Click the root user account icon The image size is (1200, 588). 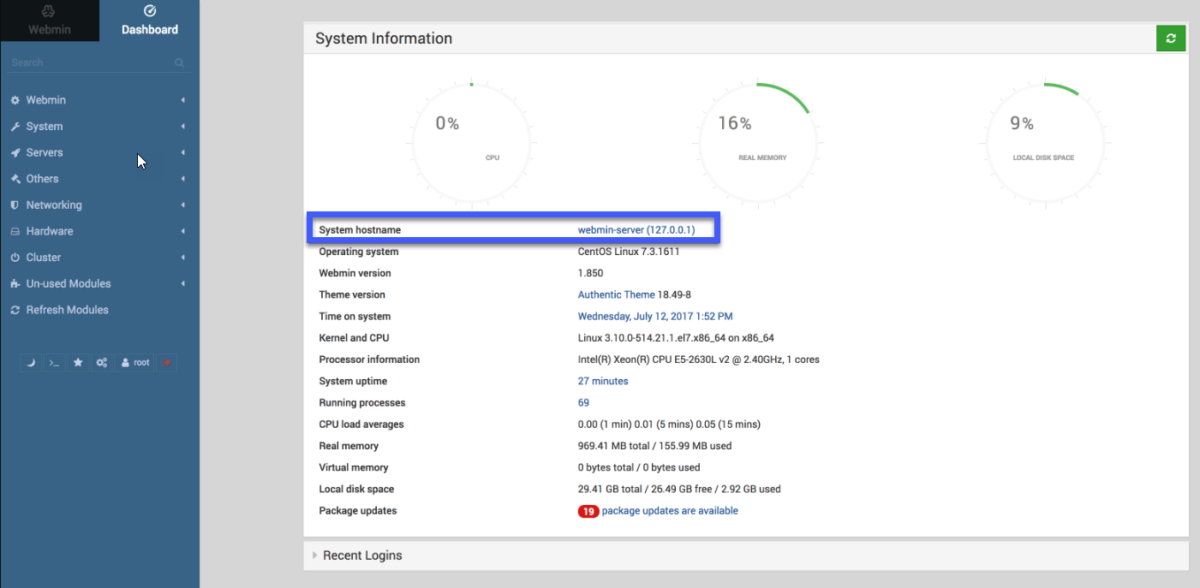pyautogui.click(x=130, y=362)
